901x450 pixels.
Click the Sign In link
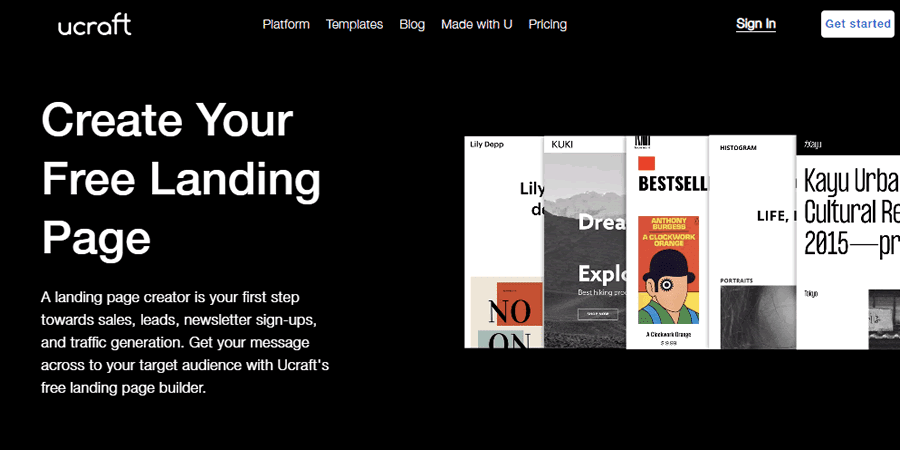[x=756, y=24]
